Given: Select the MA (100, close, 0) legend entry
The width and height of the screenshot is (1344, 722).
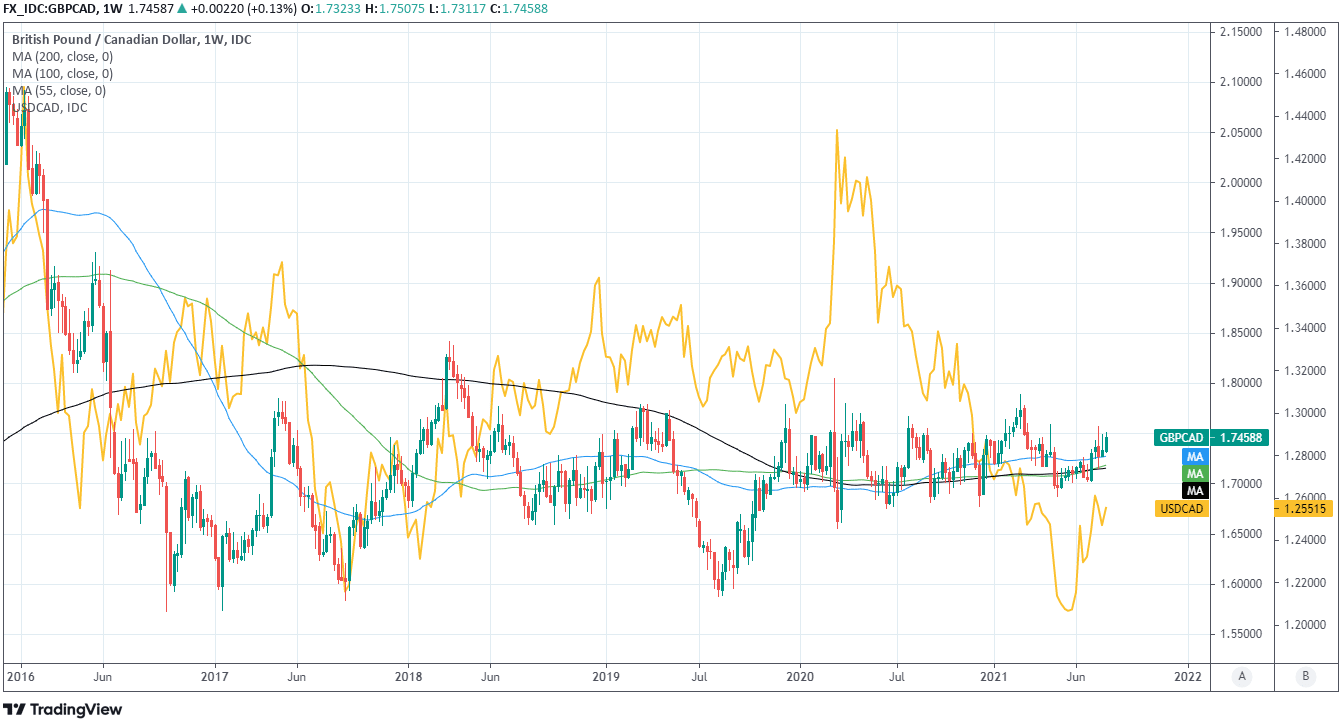Looking at the screenshot, I should pos(62,74).
